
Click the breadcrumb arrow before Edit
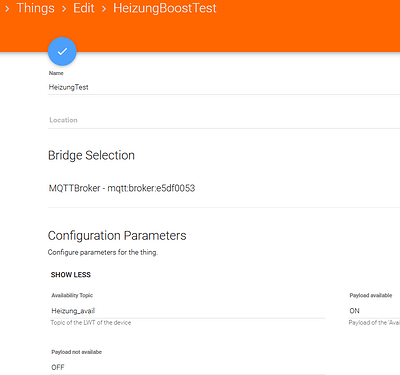64,9
